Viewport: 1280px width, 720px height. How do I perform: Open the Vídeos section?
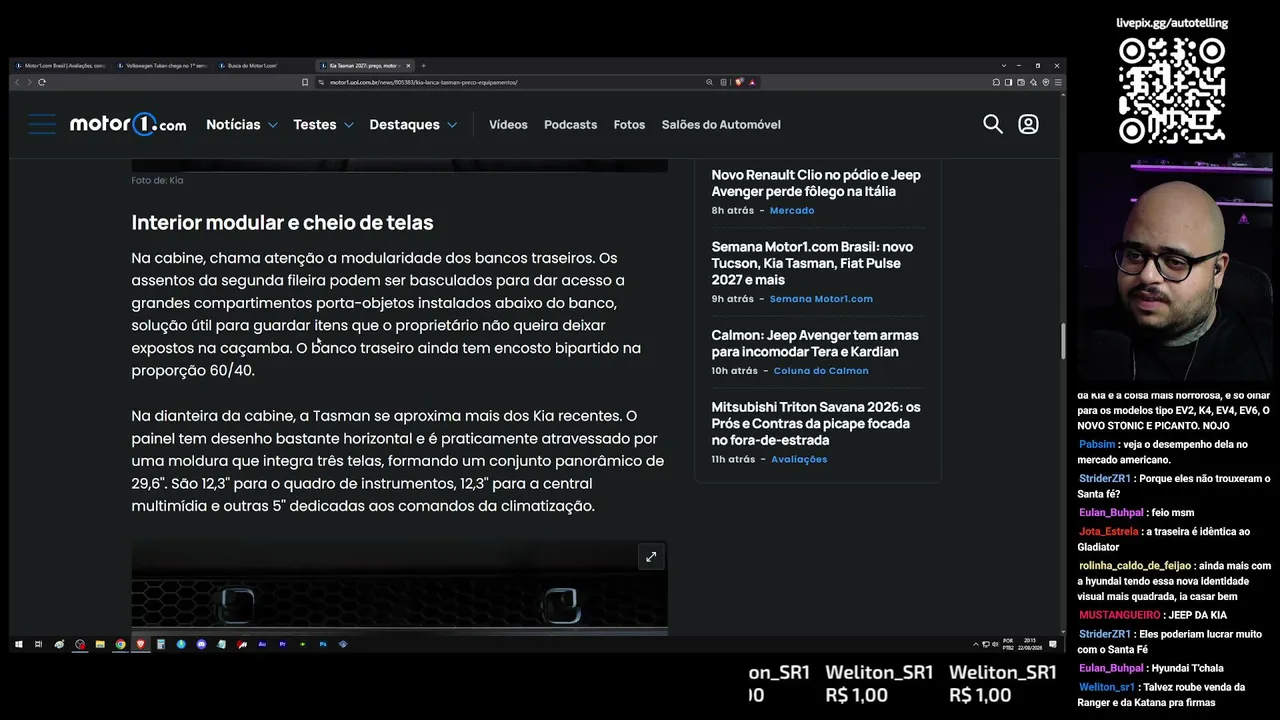coord(508,124)
